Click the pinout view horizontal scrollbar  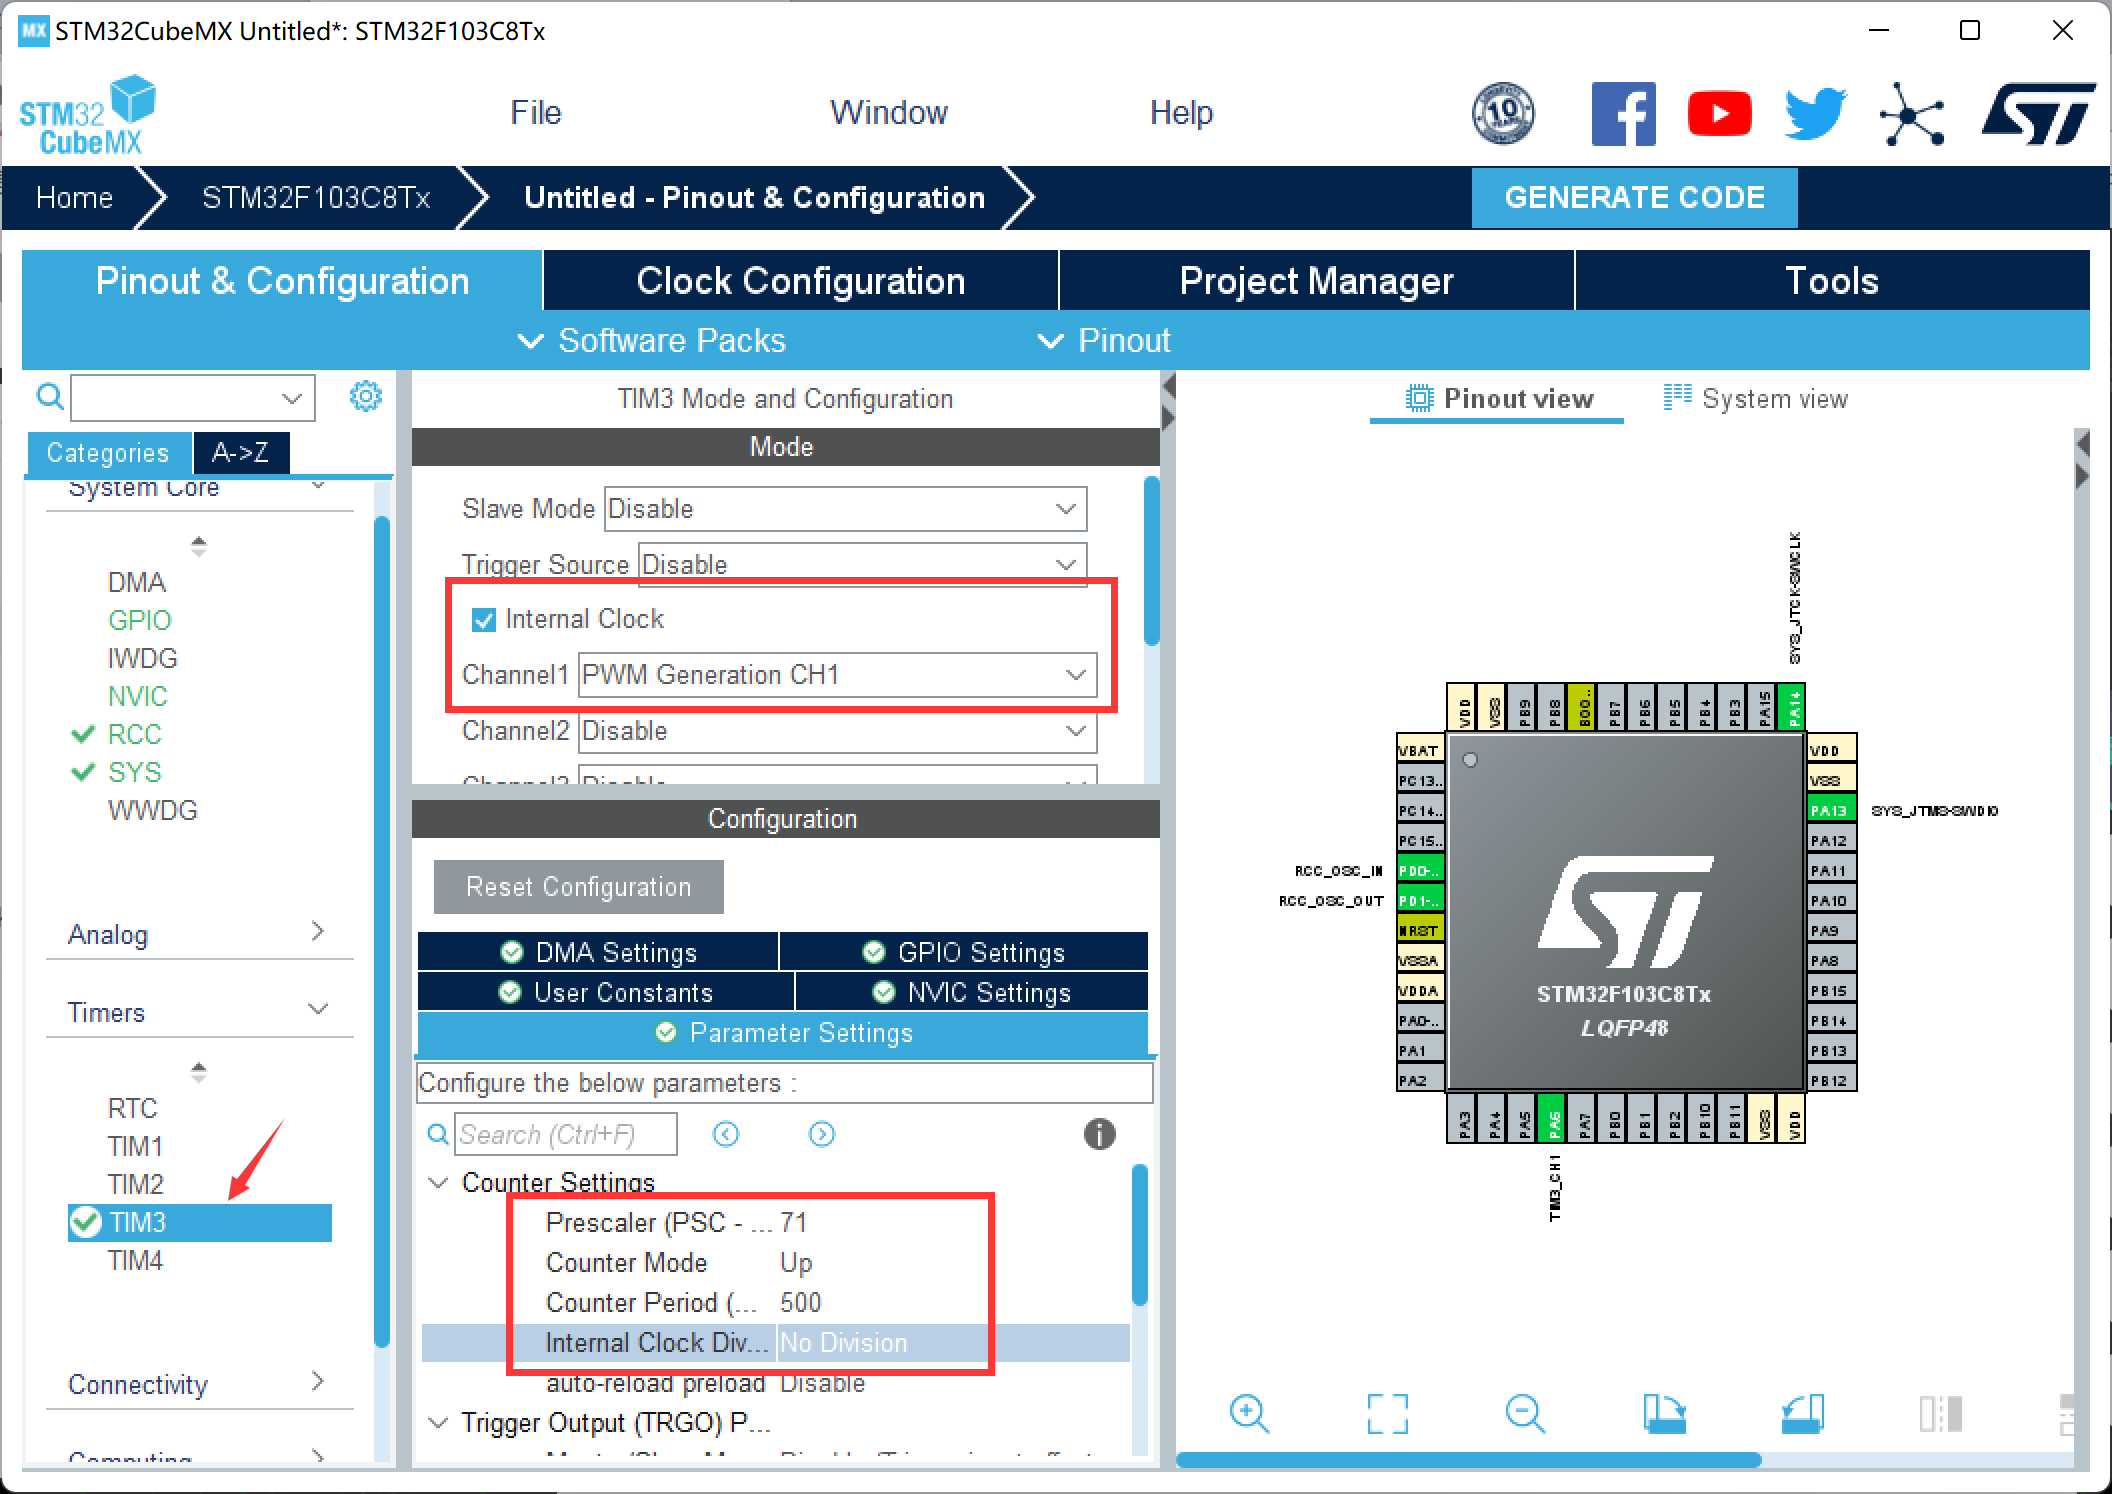[1468, 1460]
